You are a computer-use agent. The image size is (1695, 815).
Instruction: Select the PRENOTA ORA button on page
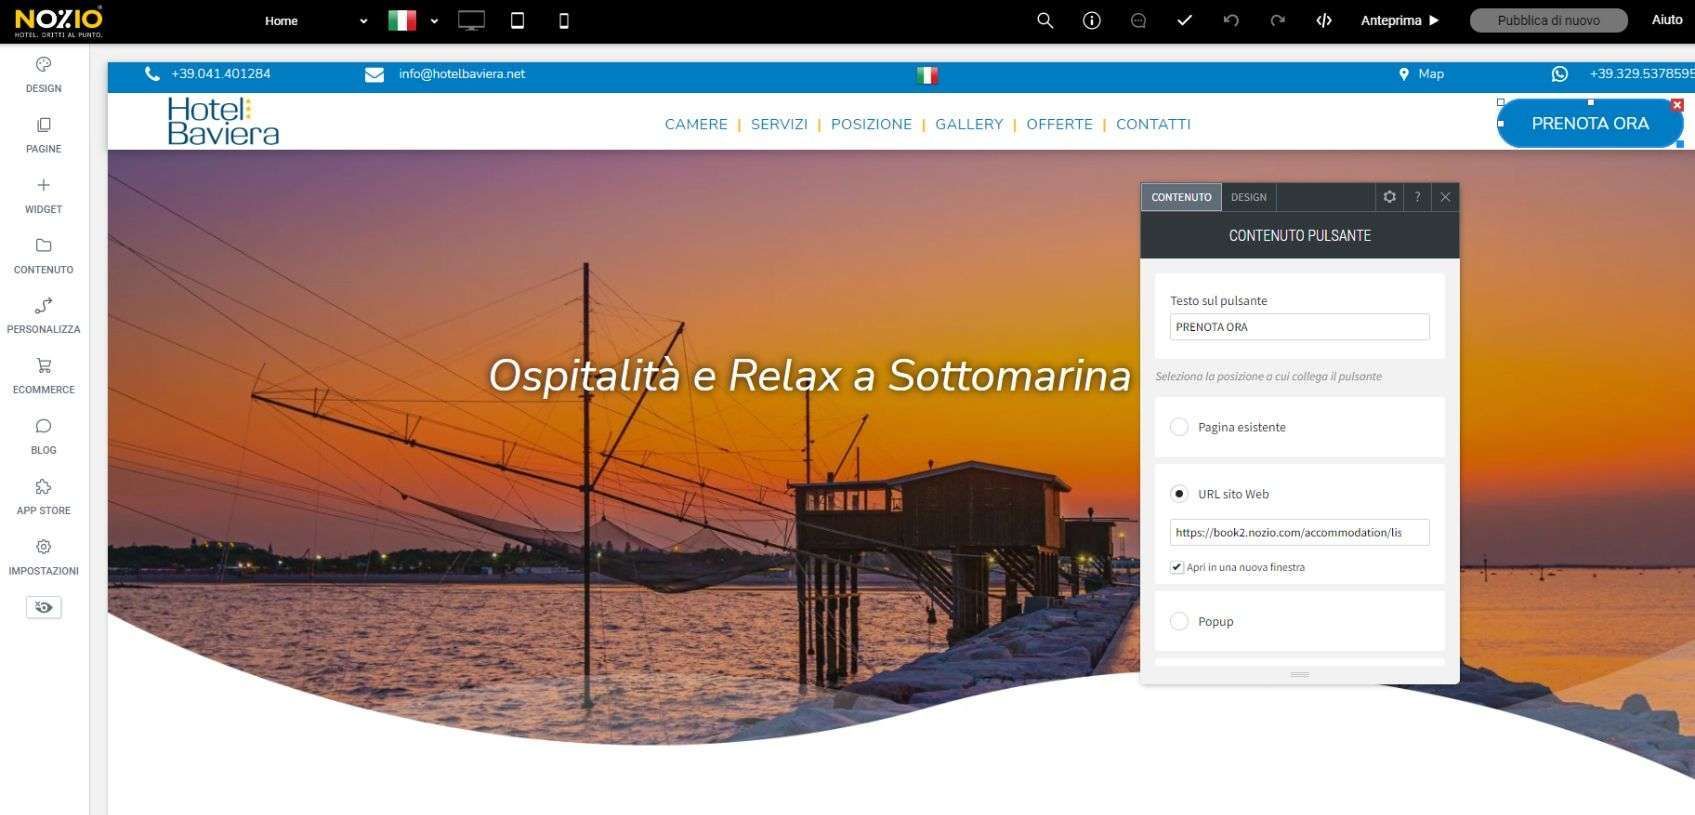(1590, 124)
